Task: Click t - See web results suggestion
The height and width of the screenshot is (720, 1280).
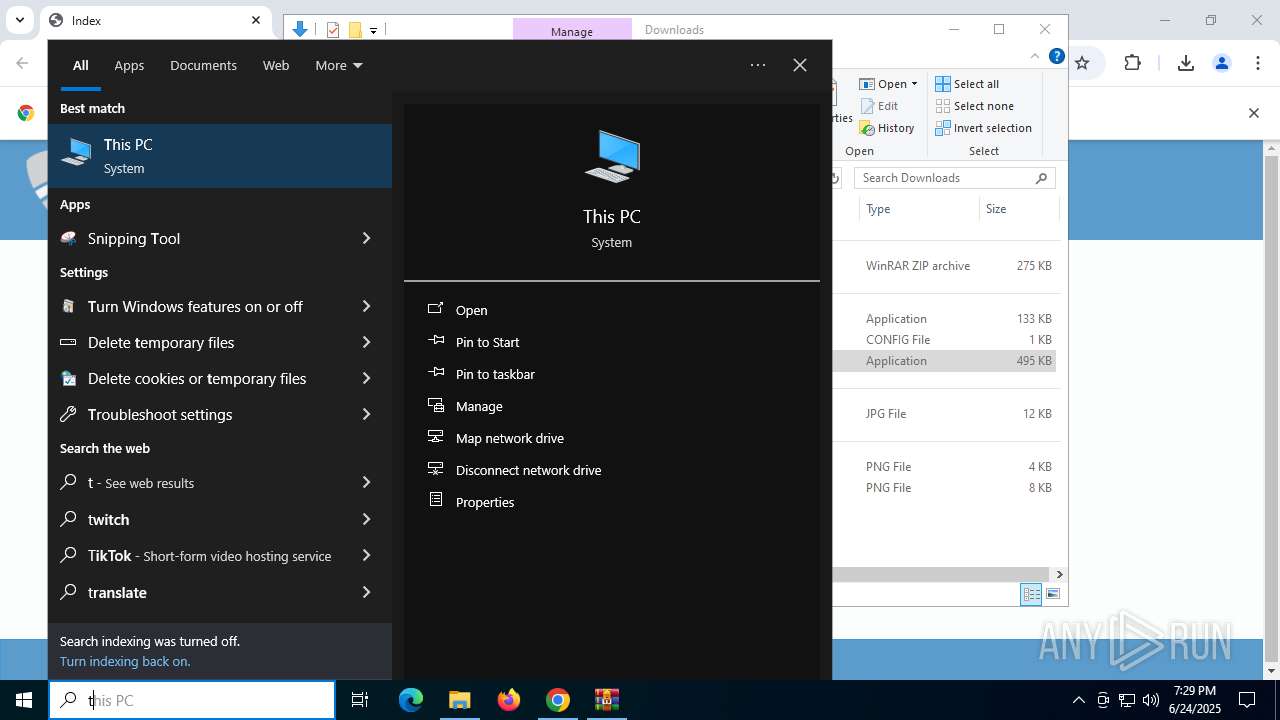Action: [x=220, y=483]
